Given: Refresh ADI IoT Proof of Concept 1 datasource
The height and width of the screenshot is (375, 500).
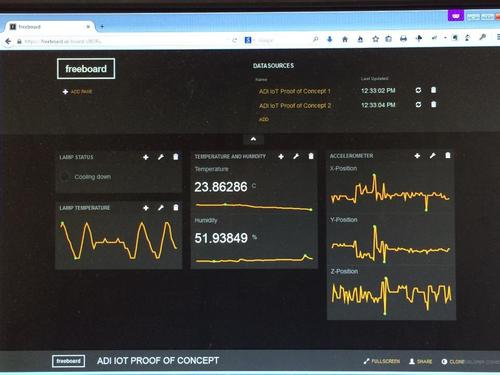Looking at the screenshot, I should pos(418,90).
